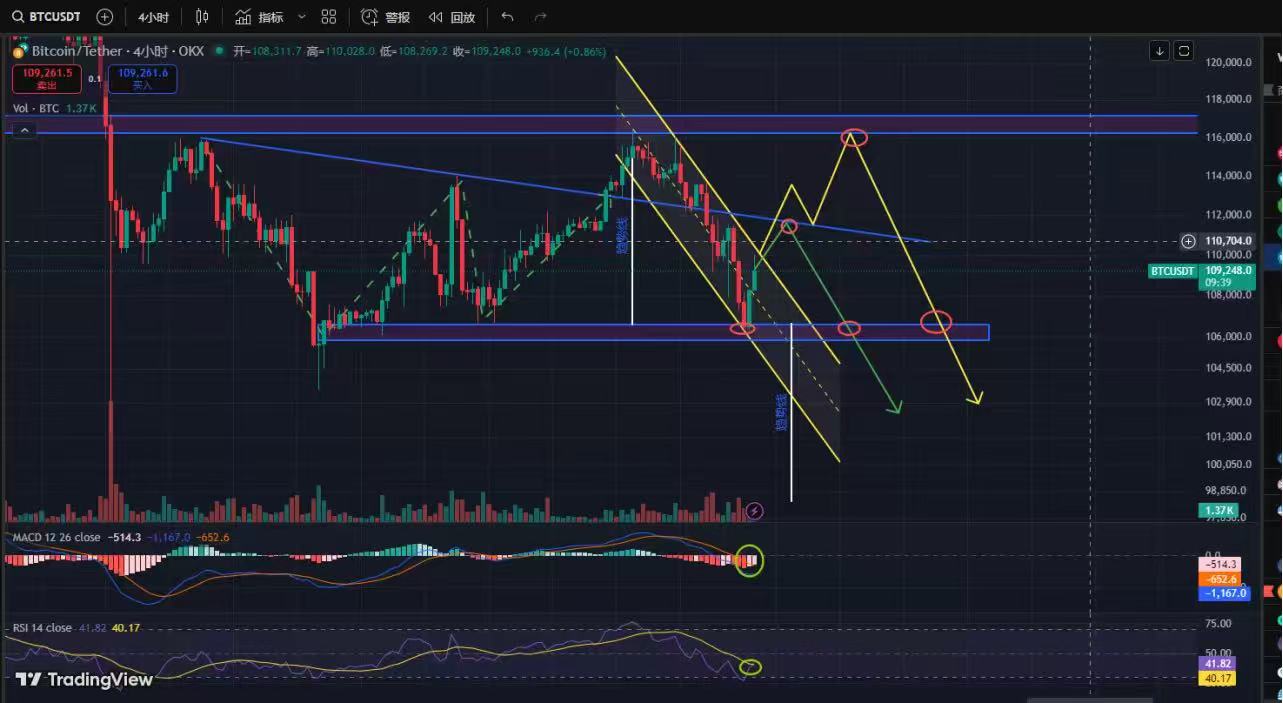Click the purple lightning event icon
Screen dimensions: 1283x703
click(755, 511)
